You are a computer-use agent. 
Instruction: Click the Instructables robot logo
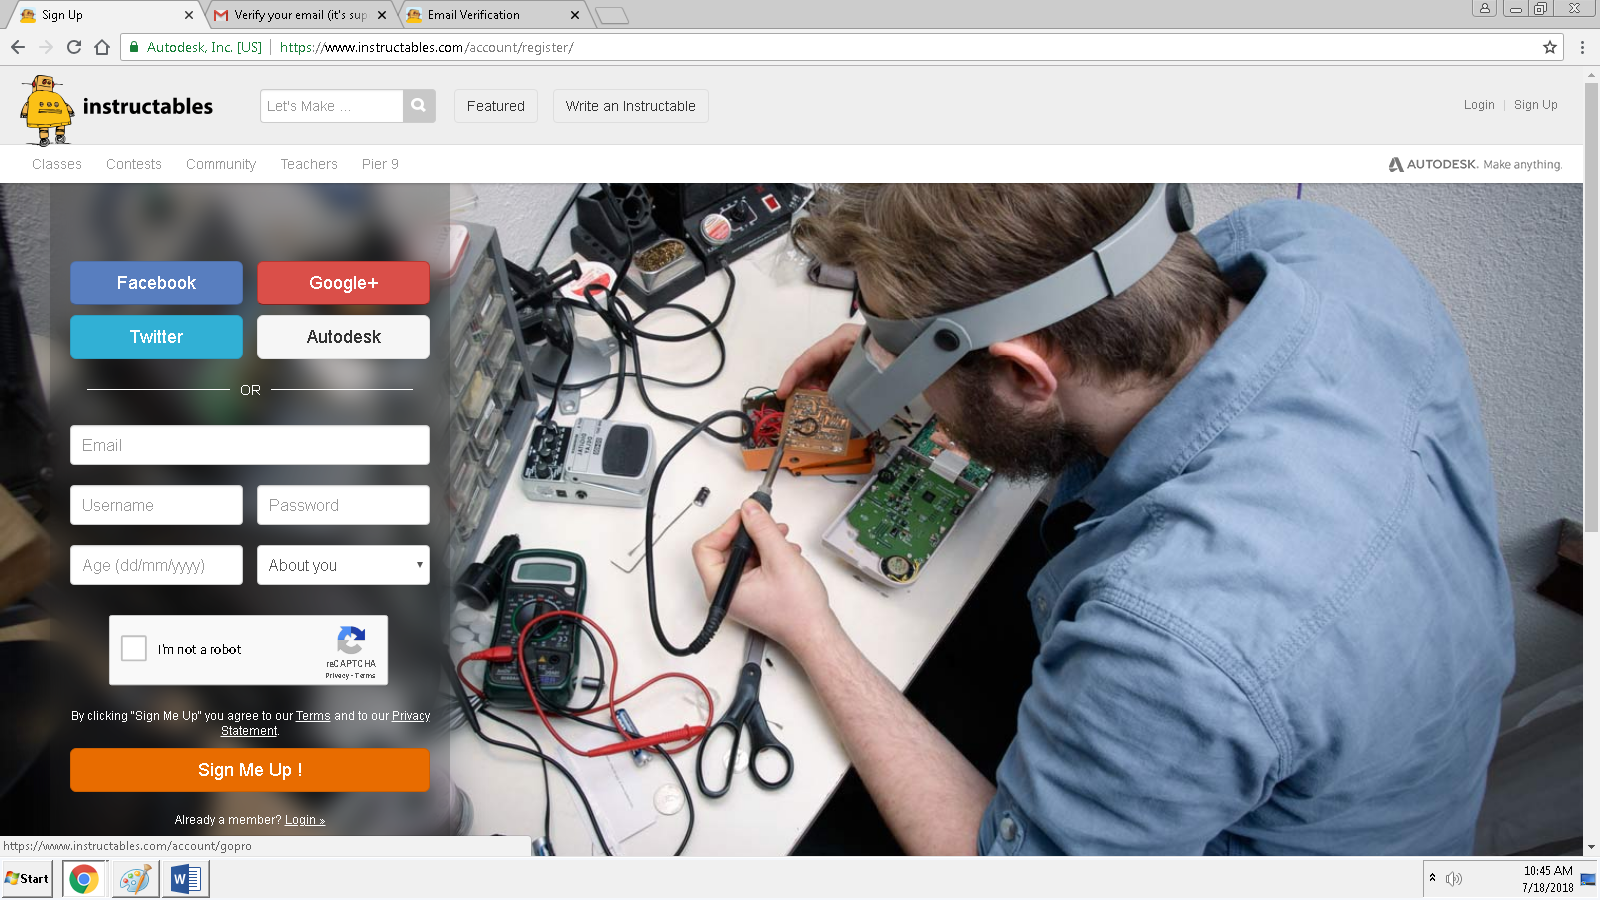pyautogui.click(x=46, y=110)
